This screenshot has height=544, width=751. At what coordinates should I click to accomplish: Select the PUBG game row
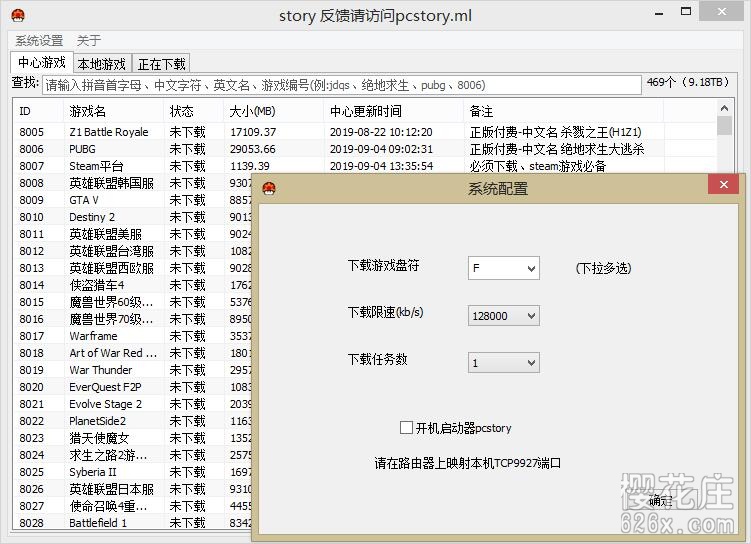point(365,149)
